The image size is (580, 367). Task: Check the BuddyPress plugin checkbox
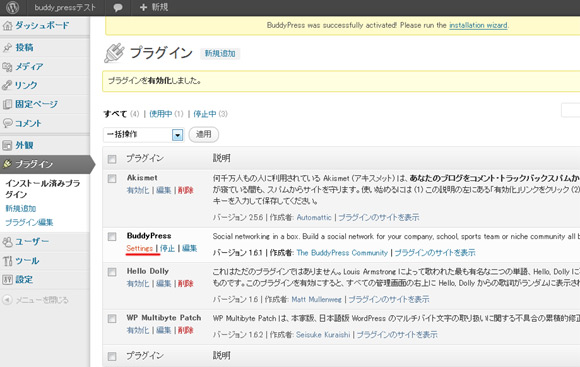click(x=112, y=236)
